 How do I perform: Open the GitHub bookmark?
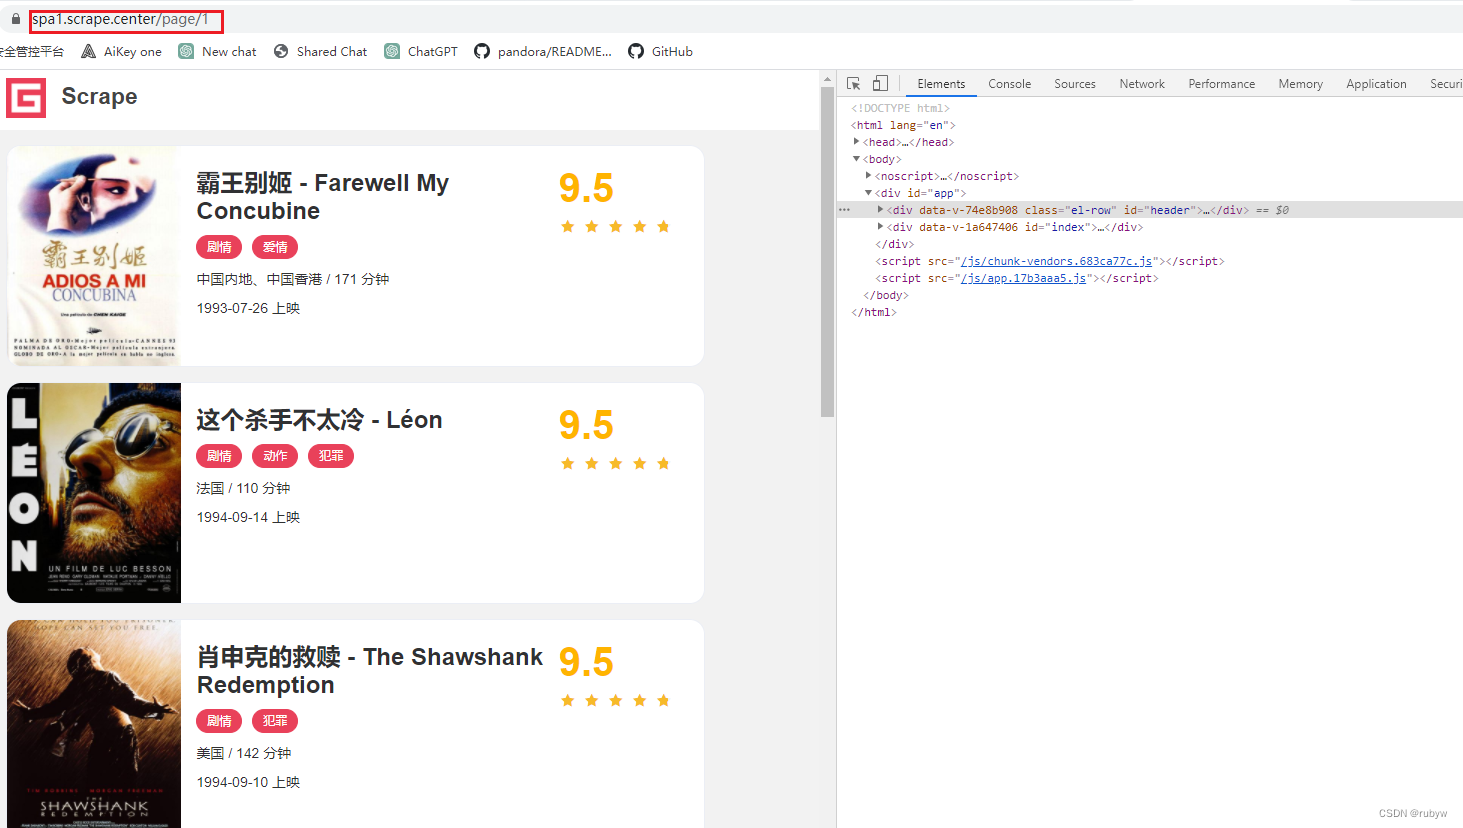coord(661,51)
